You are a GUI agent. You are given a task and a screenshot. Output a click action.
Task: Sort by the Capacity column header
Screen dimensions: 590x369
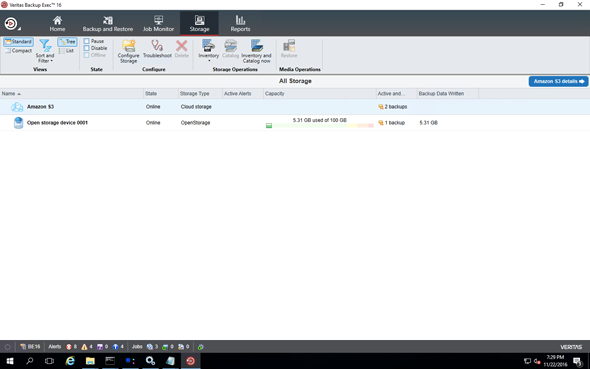319,94
